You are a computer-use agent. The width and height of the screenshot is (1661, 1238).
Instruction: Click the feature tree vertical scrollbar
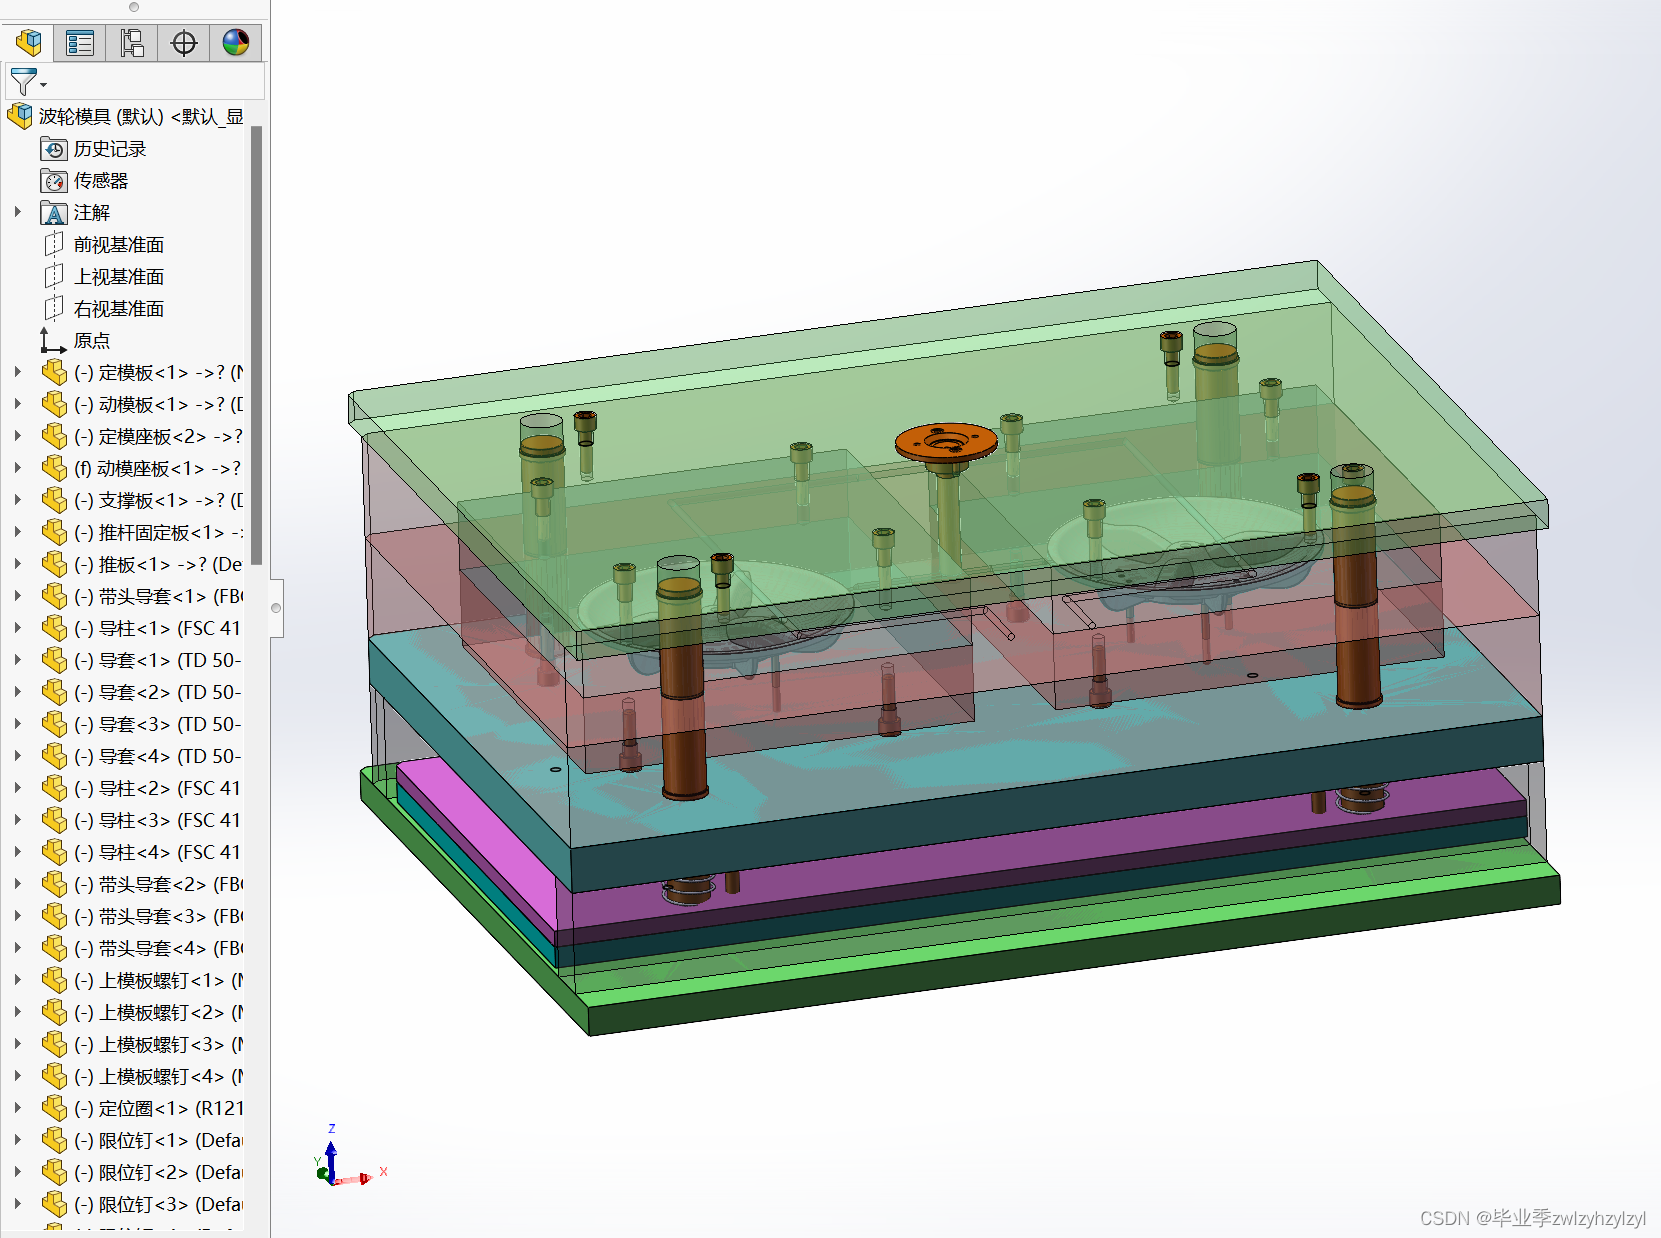(x=256, y=345)
